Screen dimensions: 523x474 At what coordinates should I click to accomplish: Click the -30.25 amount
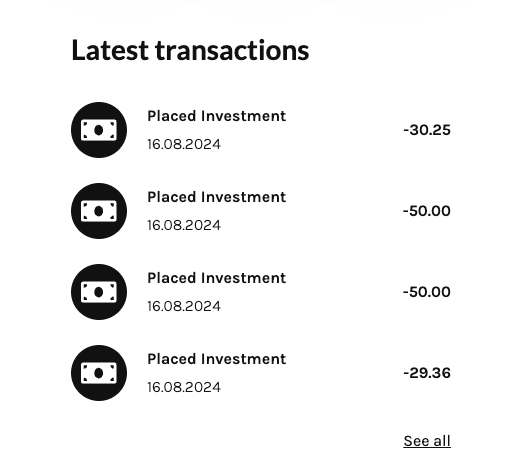427,130
